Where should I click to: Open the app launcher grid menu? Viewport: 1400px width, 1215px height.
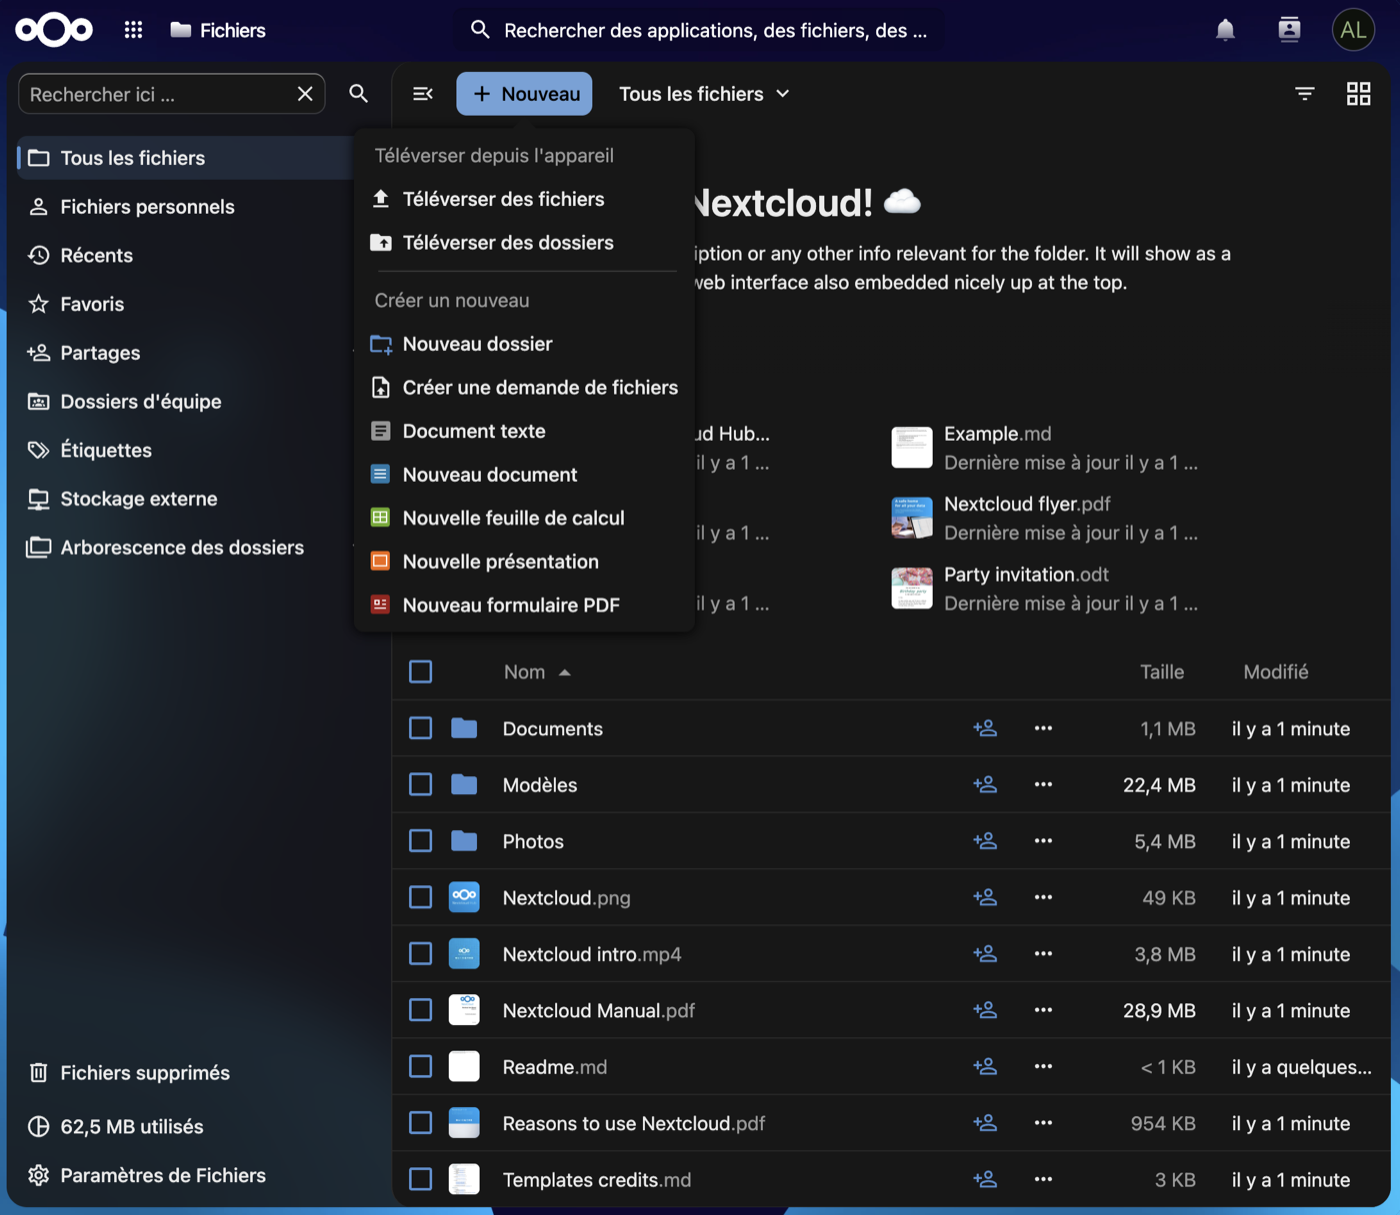pyautogui.click(x=133, y=30)
